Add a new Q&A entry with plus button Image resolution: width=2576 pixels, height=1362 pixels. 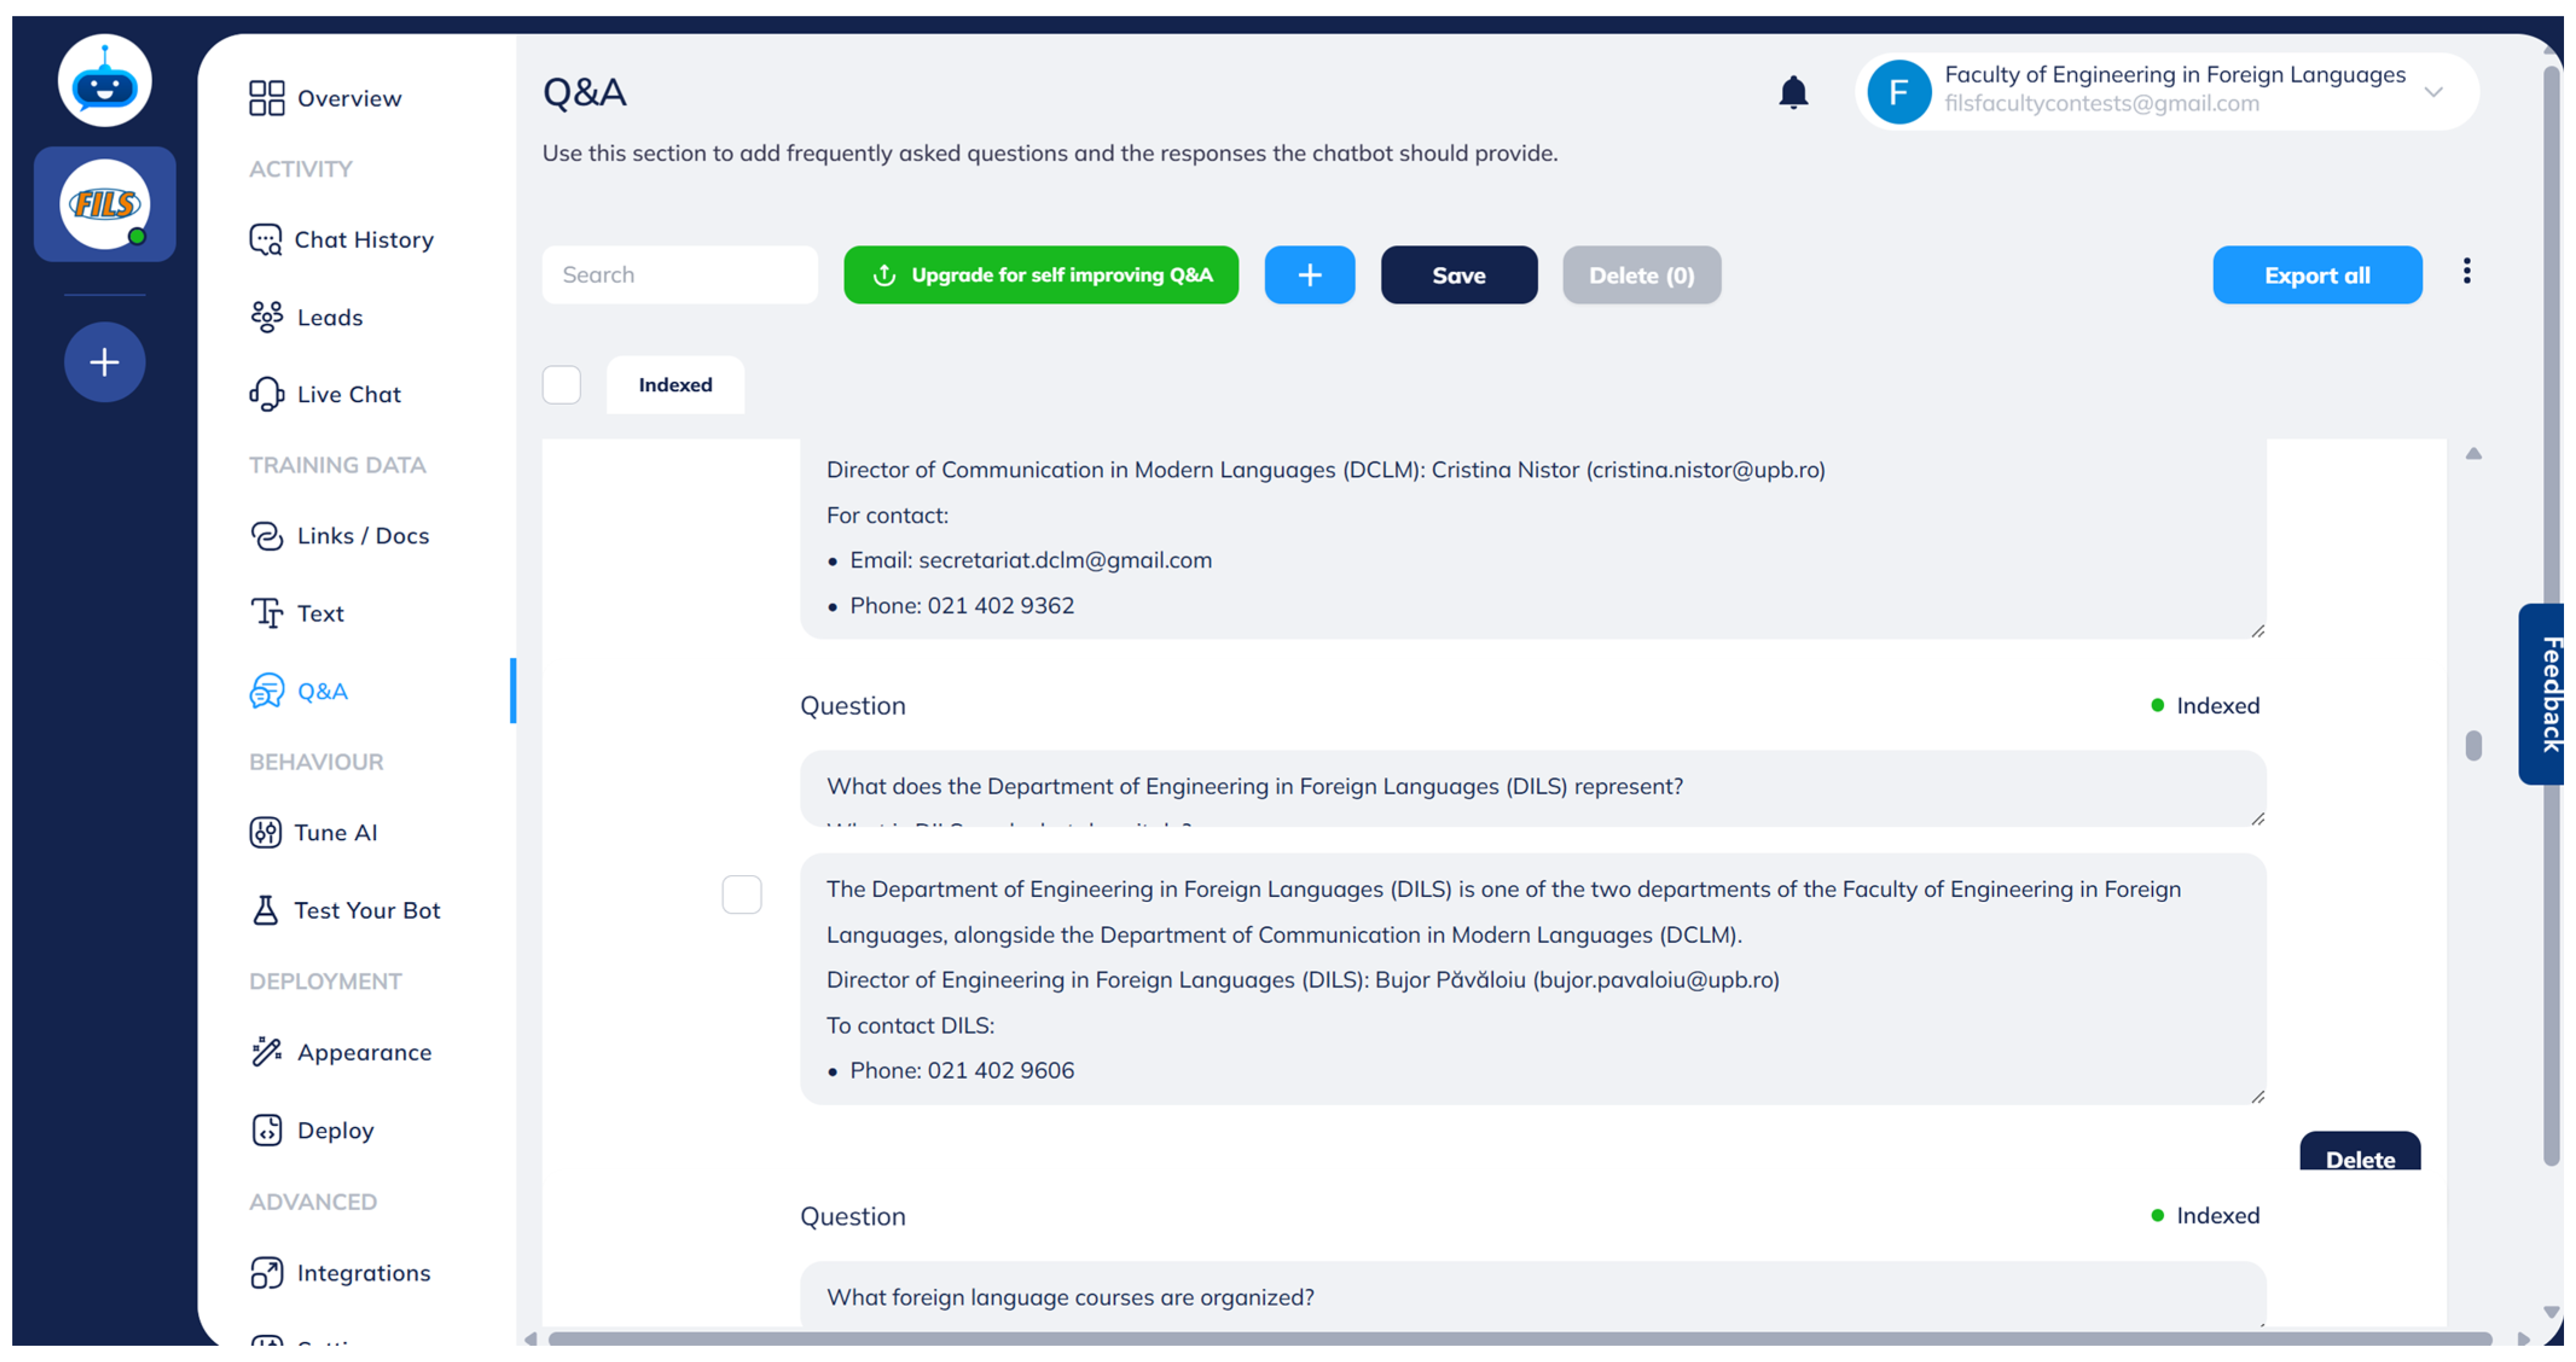pos(1309,275)
